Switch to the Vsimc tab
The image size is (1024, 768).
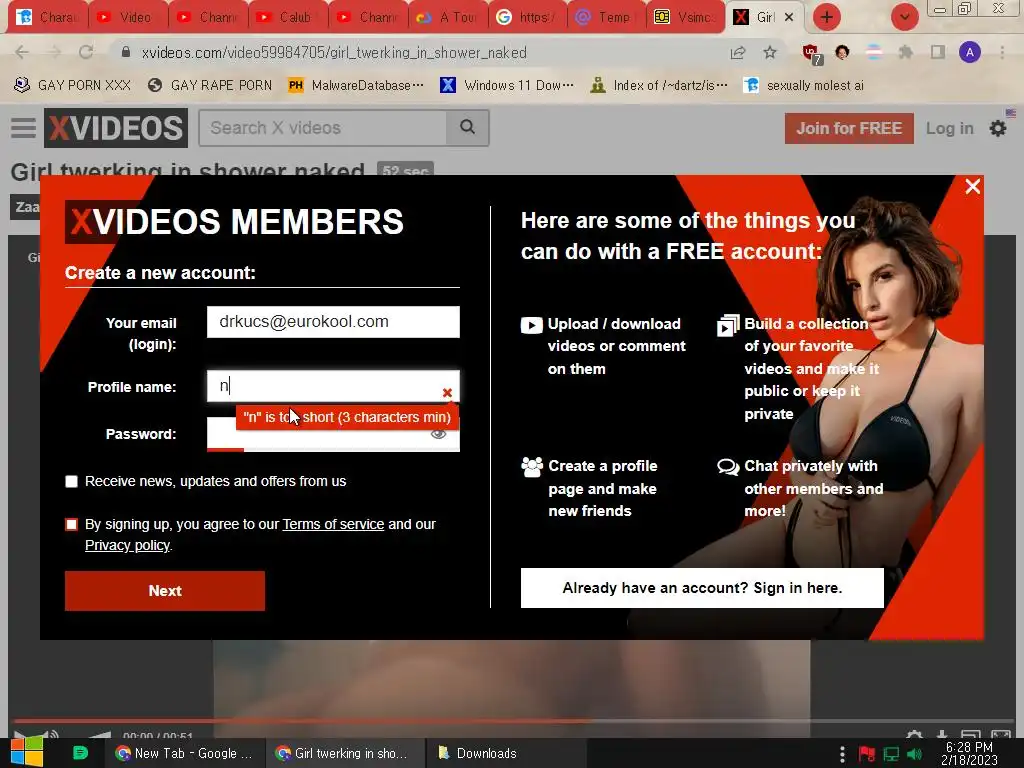(x=687, y=18)
